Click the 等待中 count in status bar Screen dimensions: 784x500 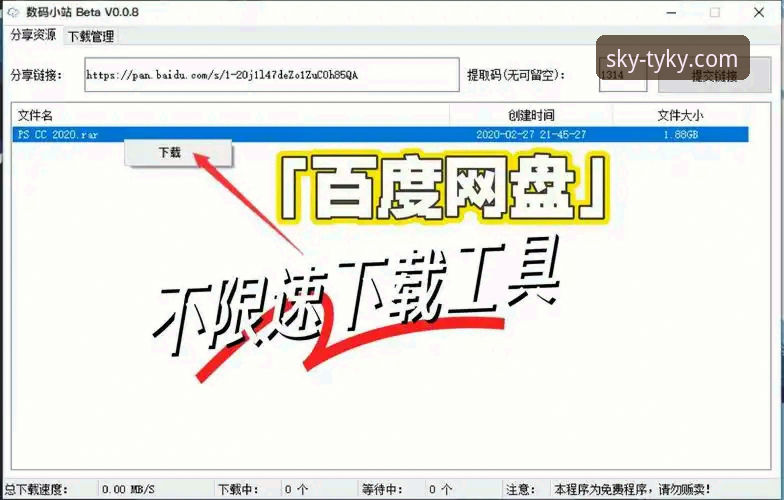coord(440,489)
